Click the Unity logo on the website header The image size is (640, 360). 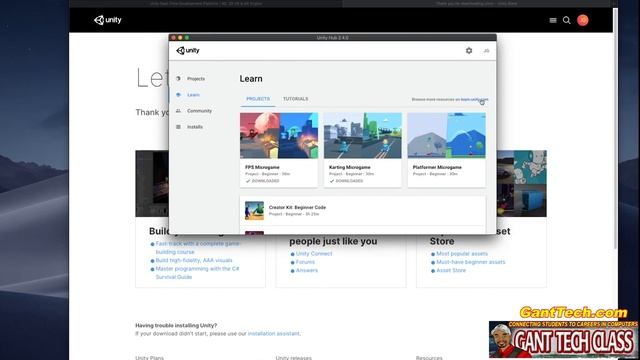(108, 20)
